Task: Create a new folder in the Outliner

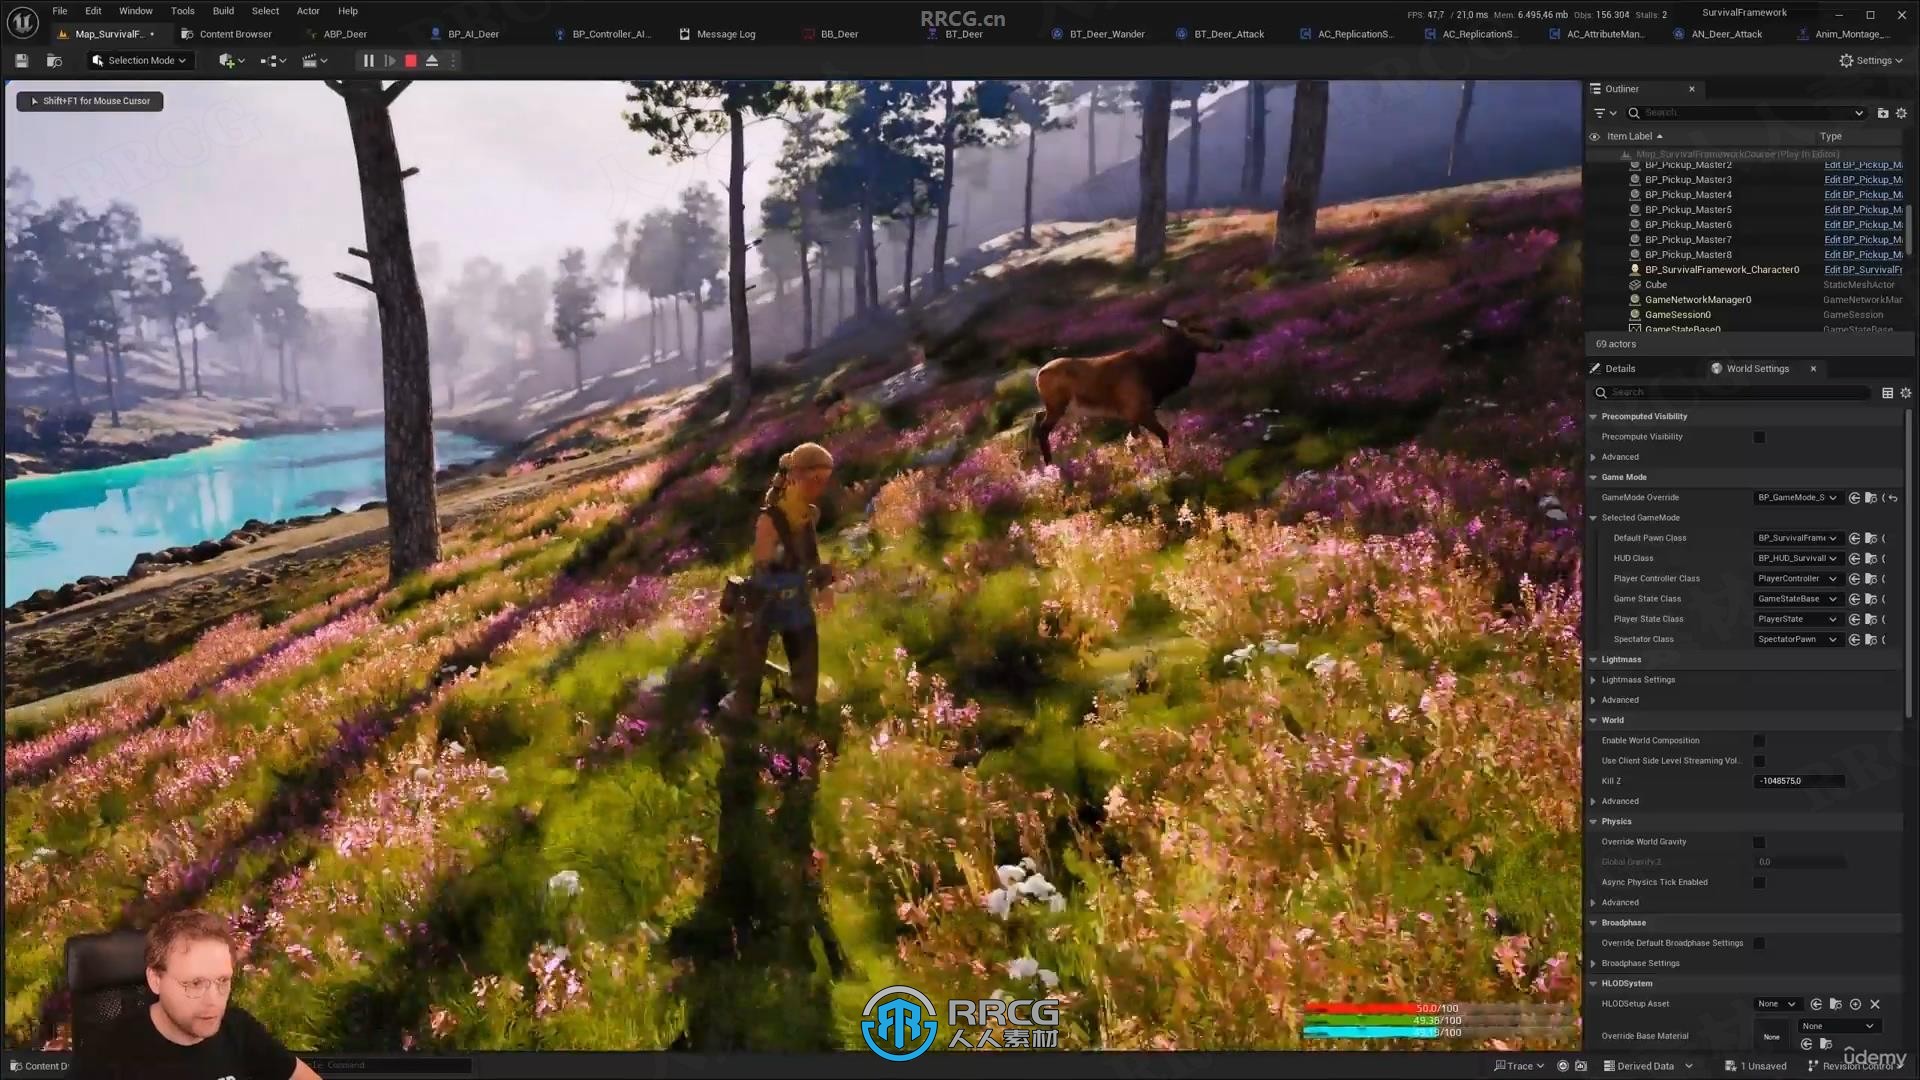Action: (1883, 113)
